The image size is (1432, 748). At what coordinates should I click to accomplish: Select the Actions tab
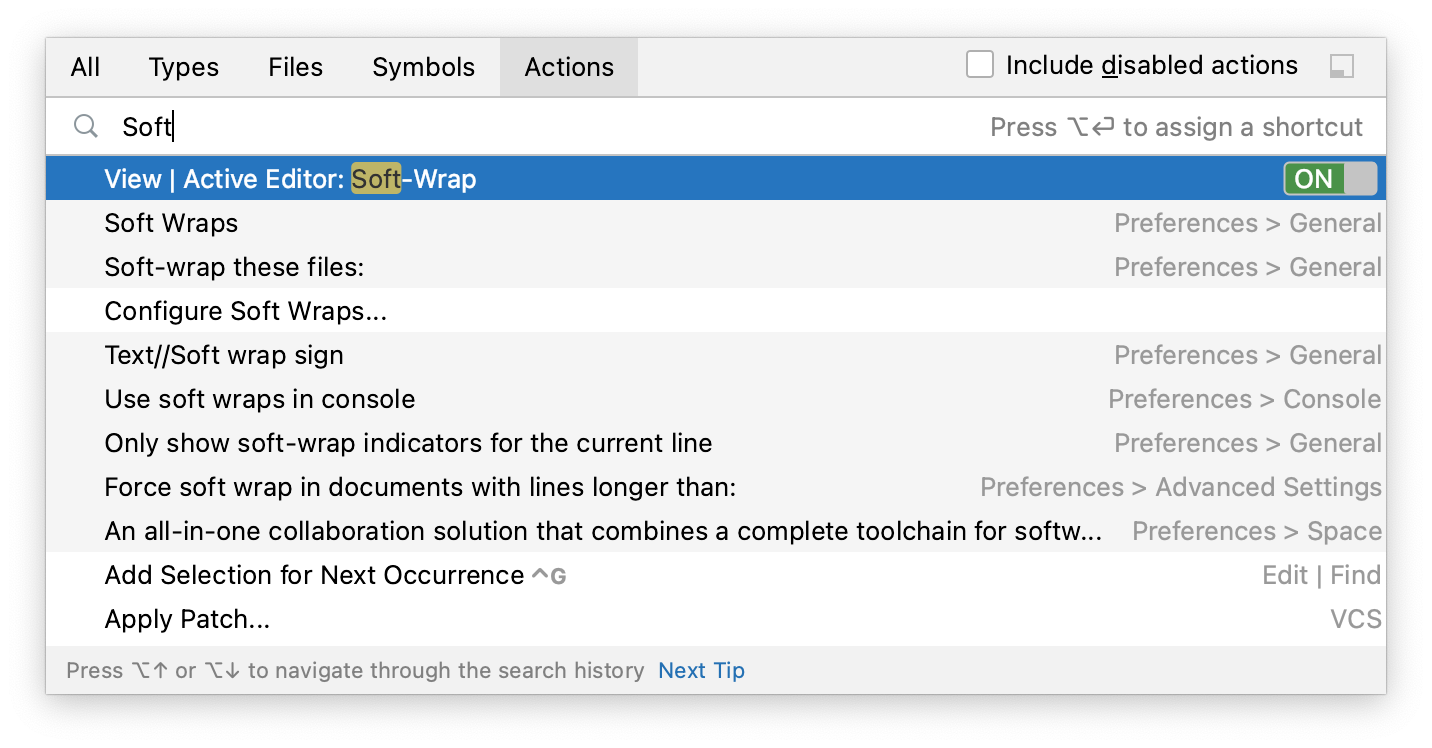tap(569, 67)
